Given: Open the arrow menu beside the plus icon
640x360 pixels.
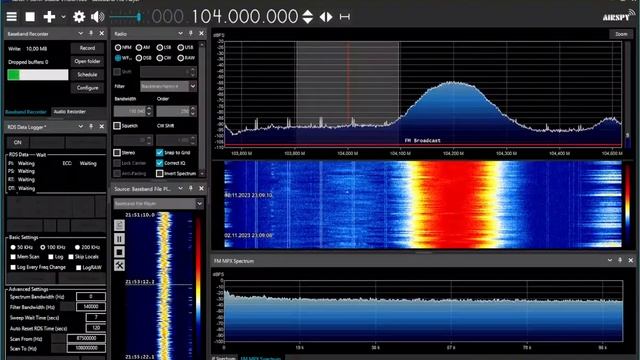Looking at the screenshot, I should click(x=63, y=17).
